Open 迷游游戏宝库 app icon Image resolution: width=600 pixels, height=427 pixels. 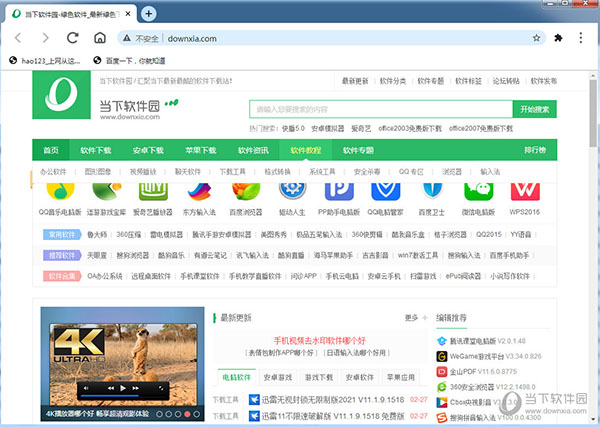pos(107,191)
